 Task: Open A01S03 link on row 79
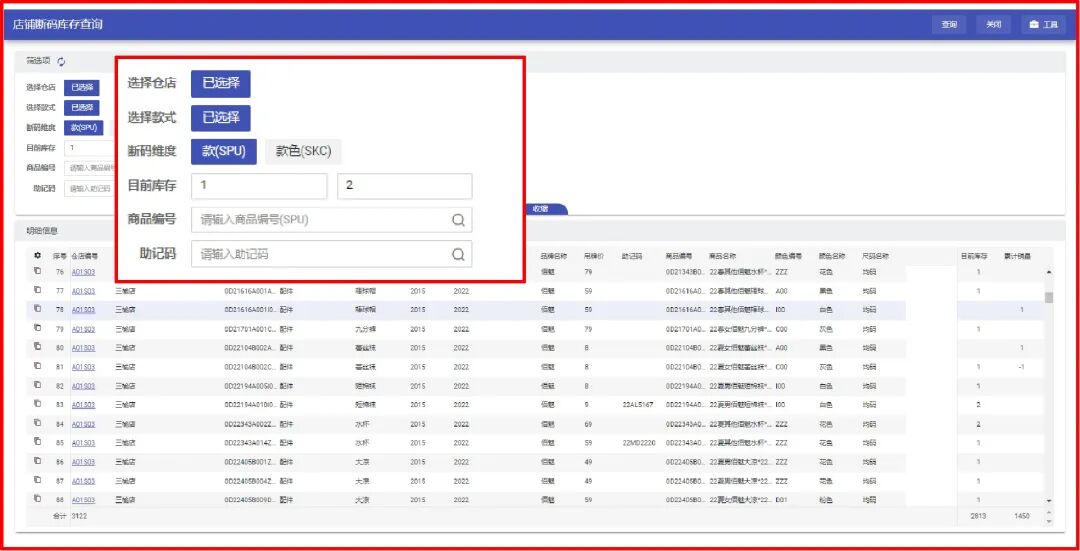coord(83,329)
